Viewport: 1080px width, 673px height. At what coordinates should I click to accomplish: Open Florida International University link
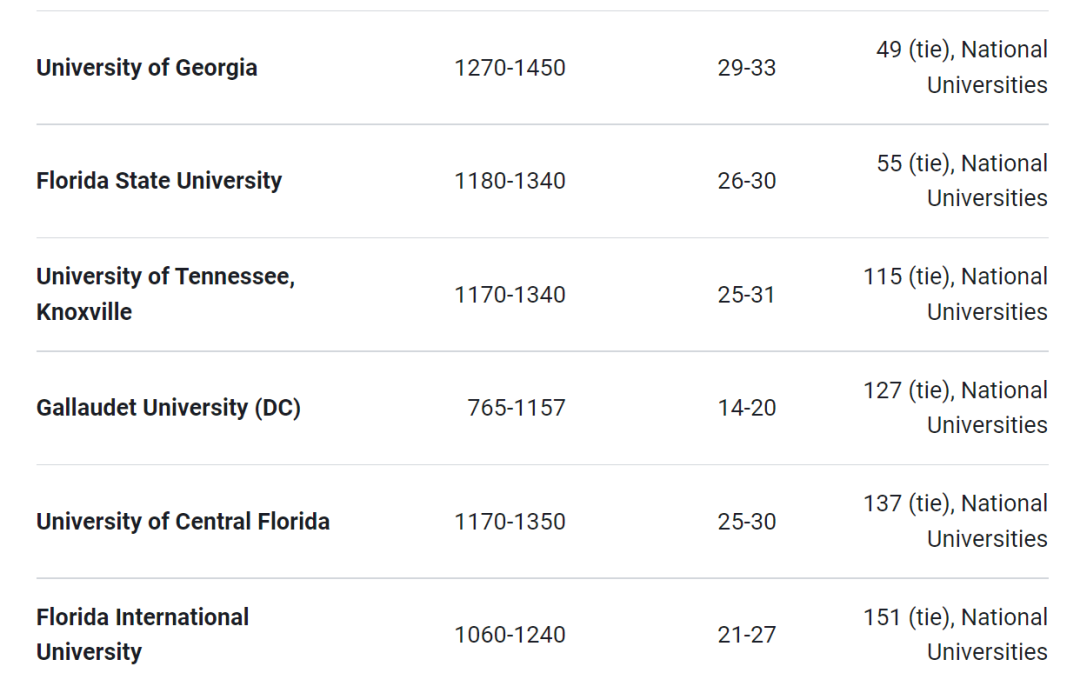click(x=143, y=634)
